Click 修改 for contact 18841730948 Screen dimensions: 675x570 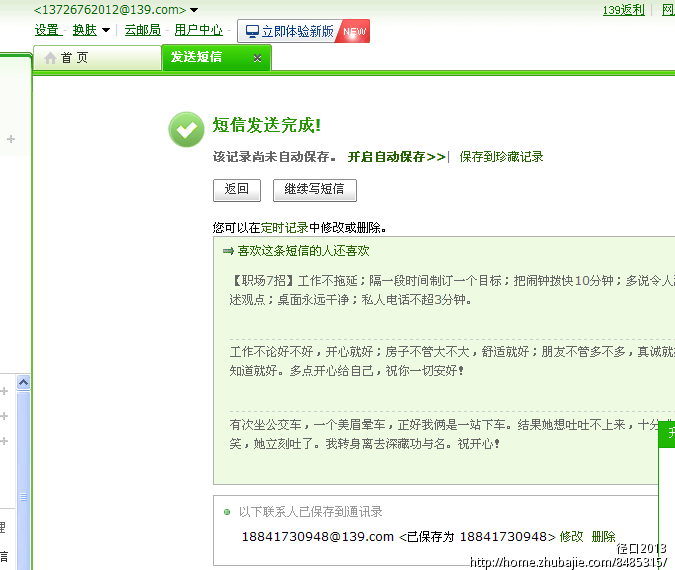(571, 536)
